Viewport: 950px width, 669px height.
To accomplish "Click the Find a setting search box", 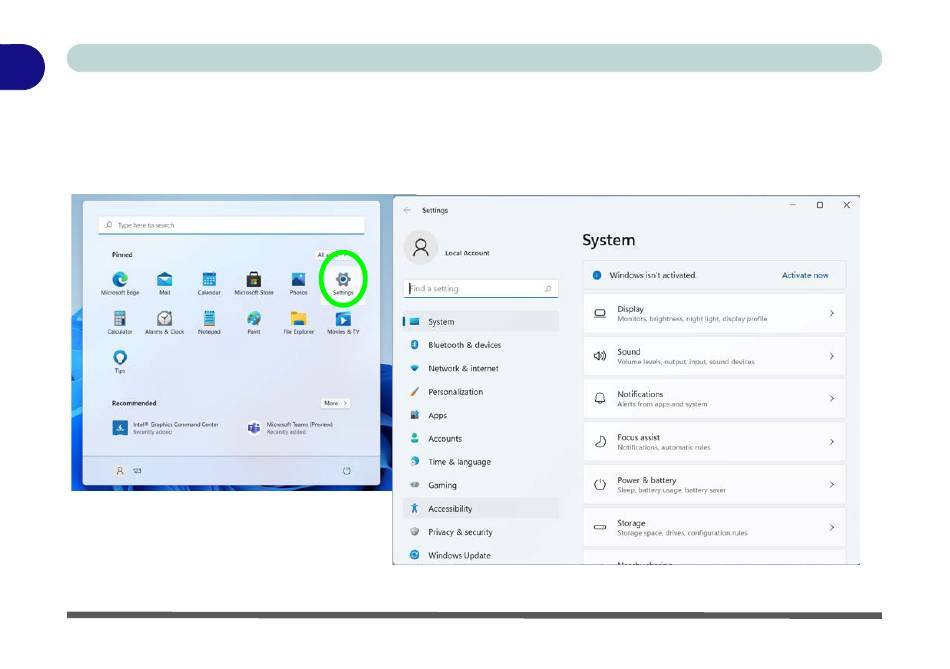I will tap(480, 289).
